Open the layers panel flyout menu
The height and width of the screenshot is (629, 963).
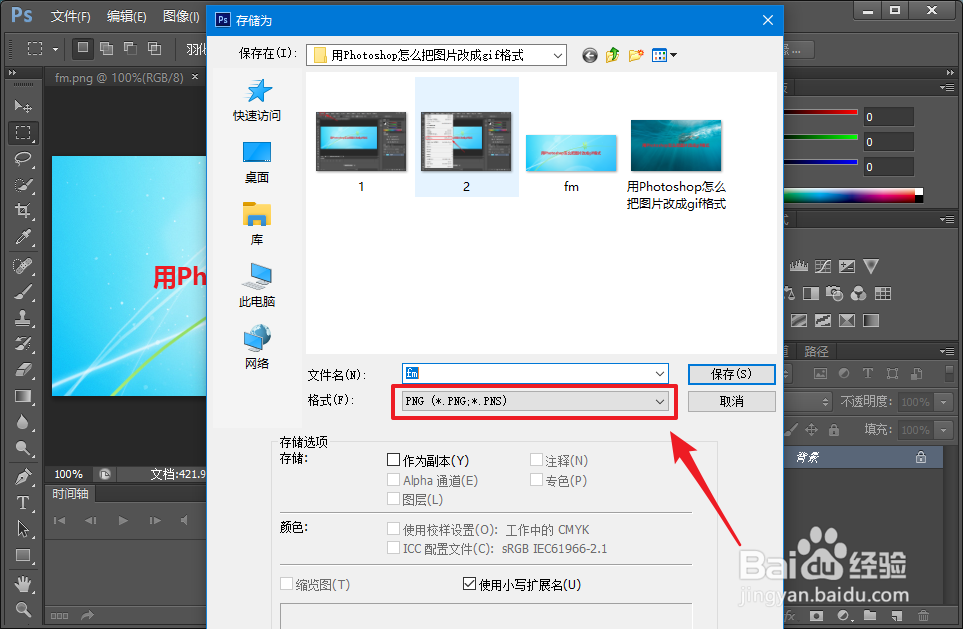pos(947,351)
